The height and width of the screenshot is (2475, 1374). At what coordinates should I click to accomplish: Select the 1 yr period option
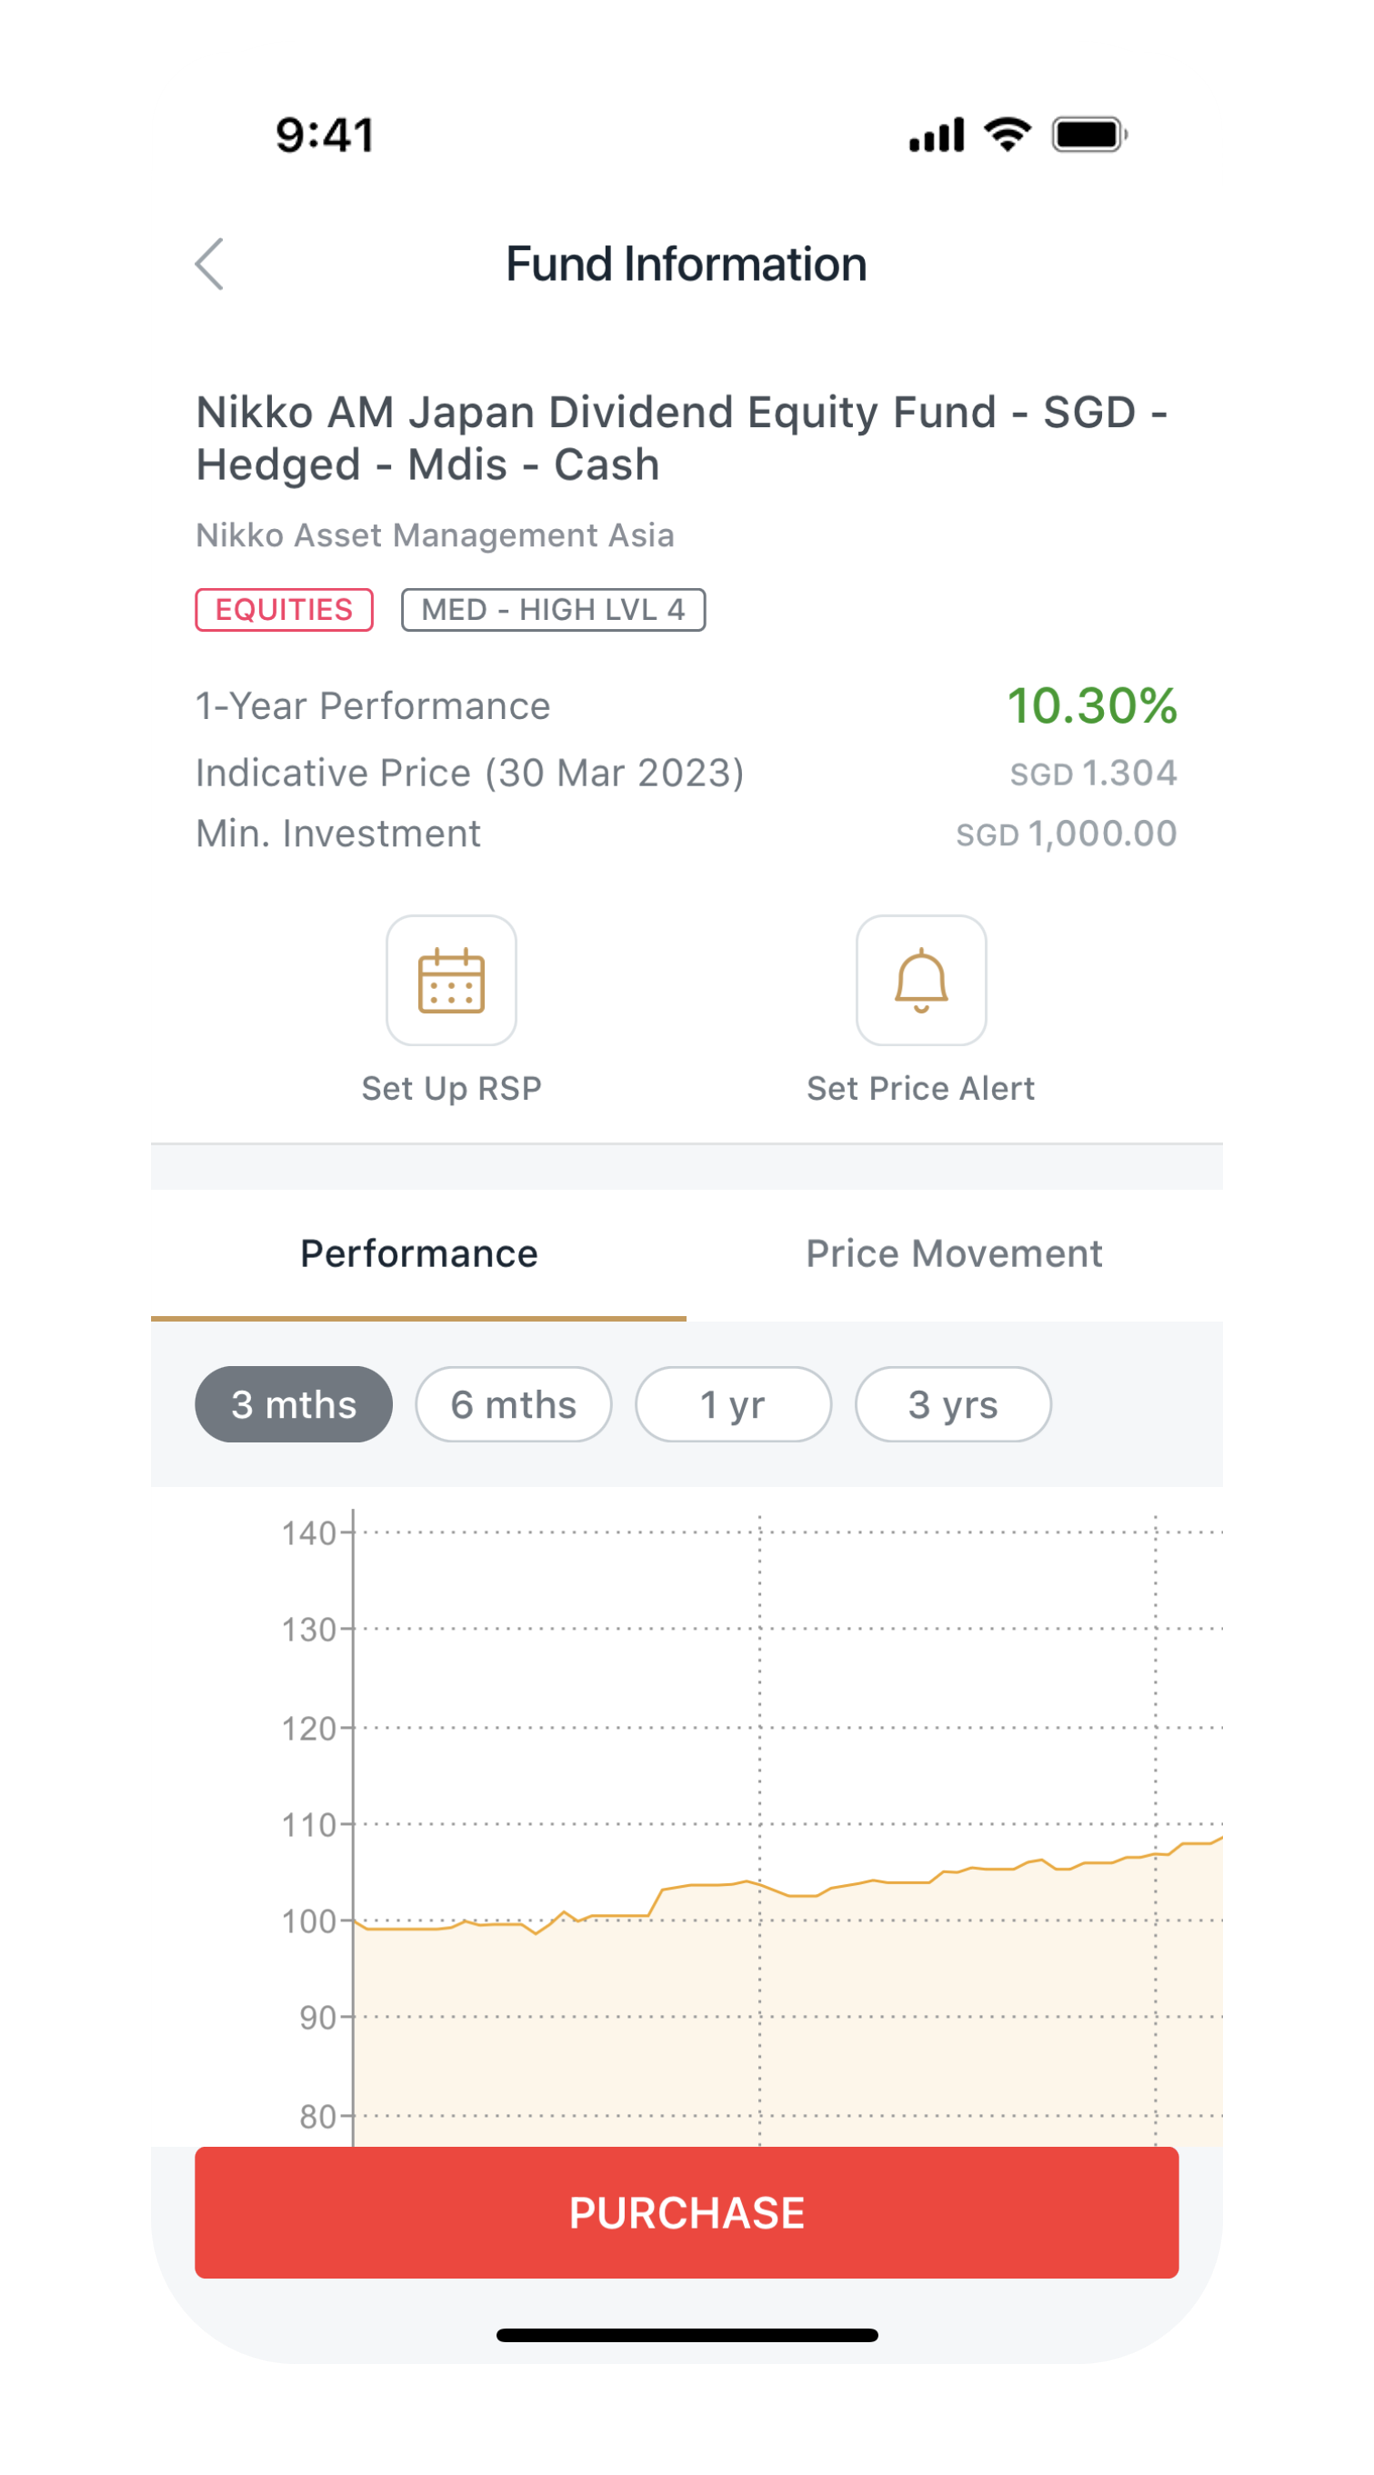(x=733, y=1405)
